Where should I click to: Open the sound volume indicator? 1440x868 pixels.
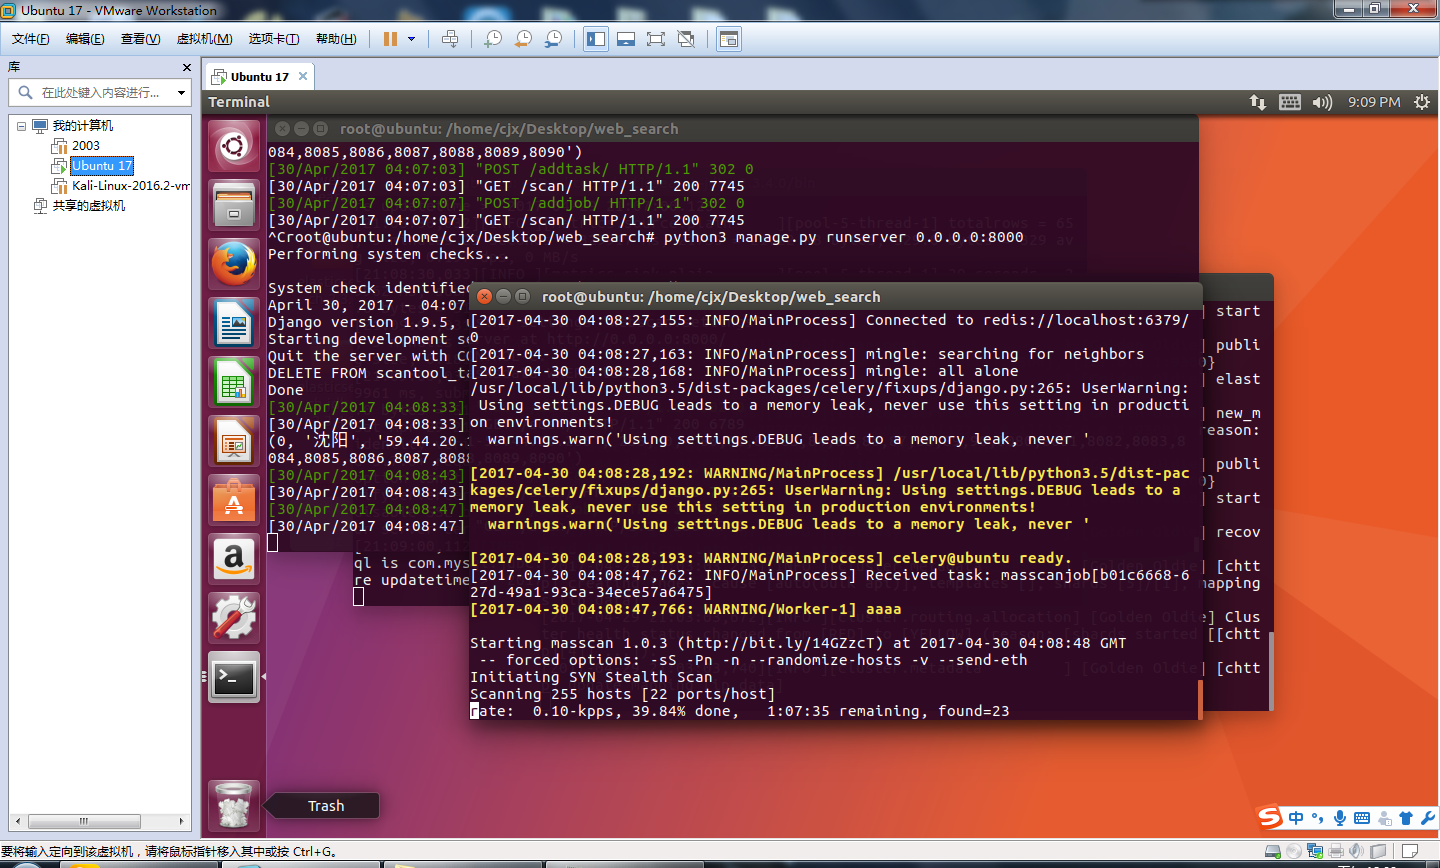(1322, 102)
